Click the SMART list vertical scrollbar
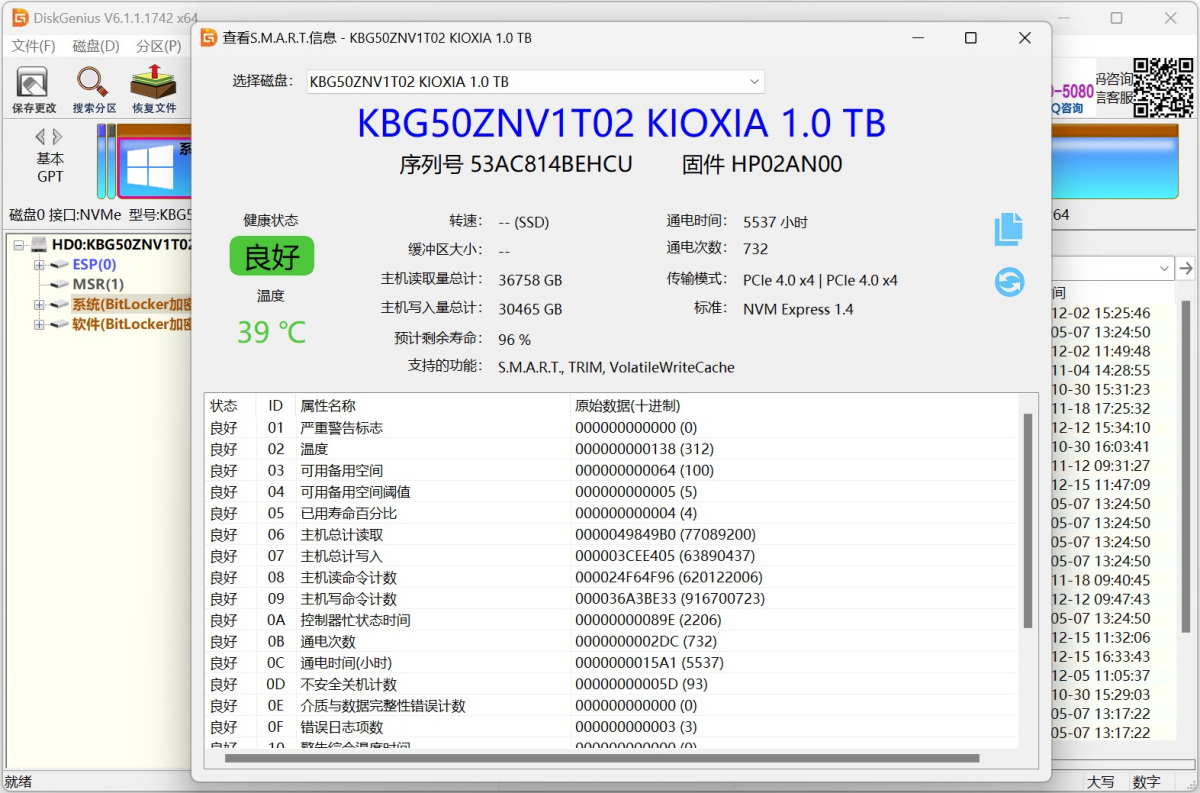Viewport: 1200px width, 793px height. pyautogui.click(x=1027, y=520)
